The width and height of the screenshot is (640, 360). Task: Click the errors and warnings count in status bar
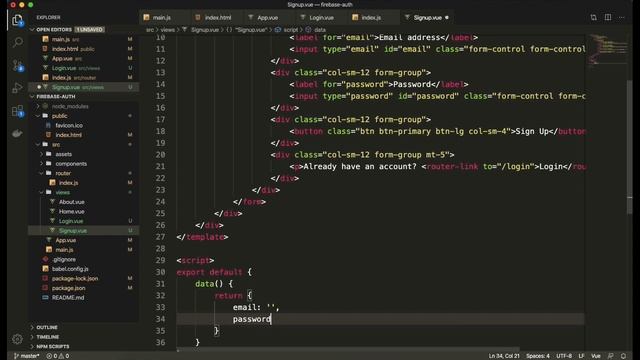coord(58,356)
